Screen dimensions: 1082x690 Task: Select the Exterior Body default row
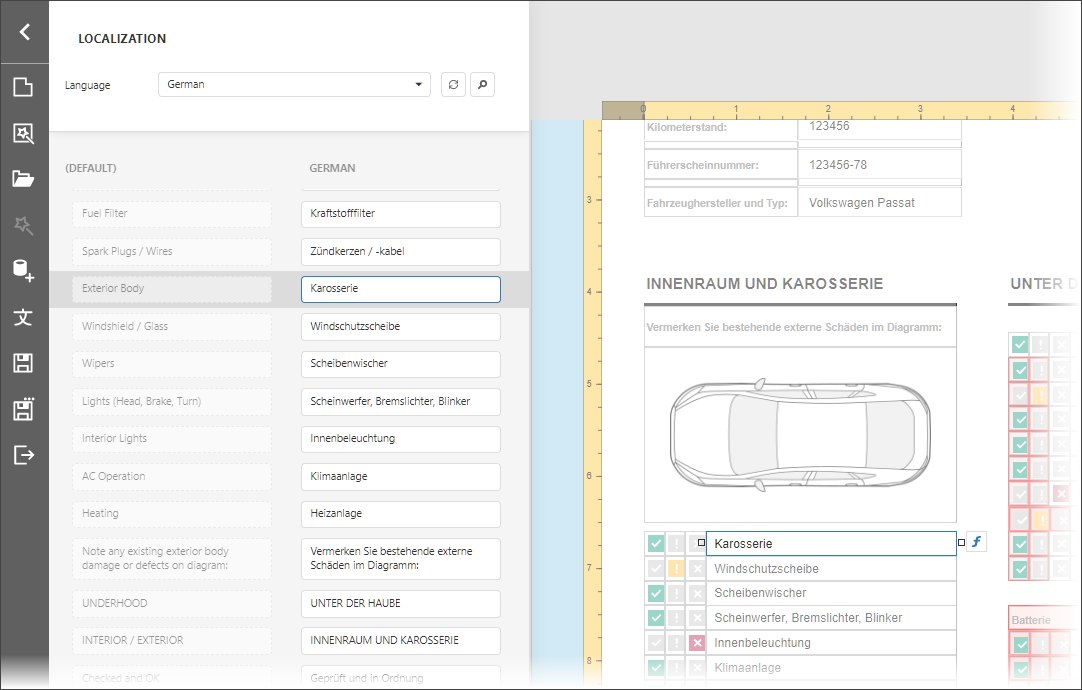tap(171, 289)
